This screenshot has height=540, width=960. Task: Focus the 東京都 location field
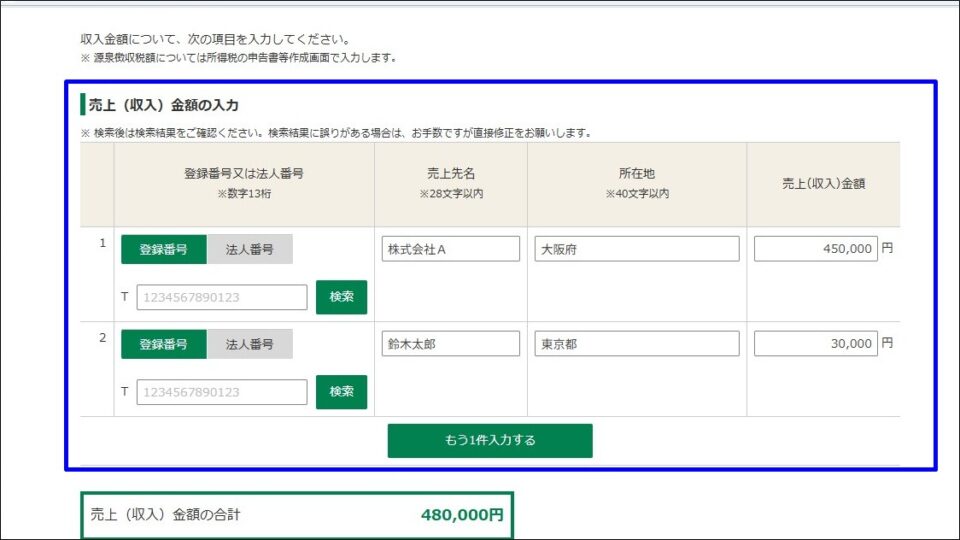(x=637, y=344)
